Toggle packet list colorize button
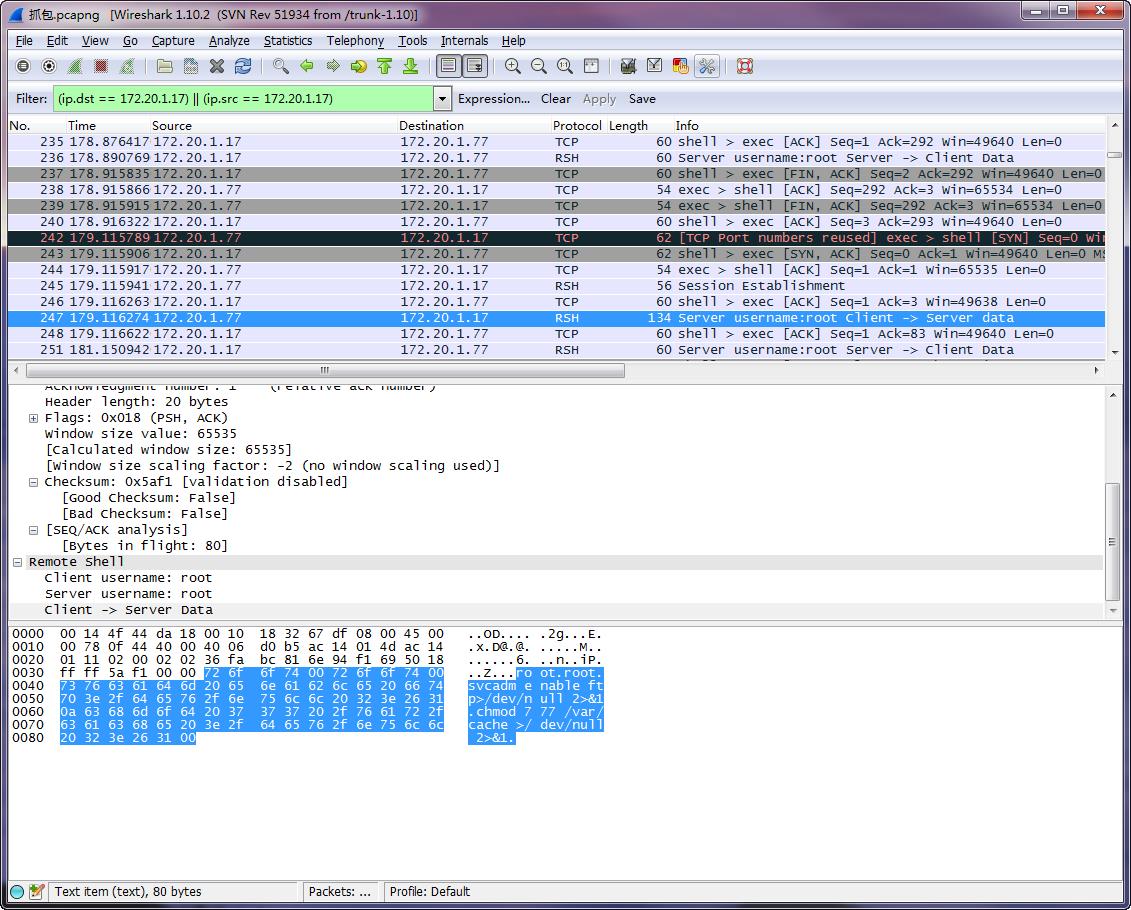The width and height of the screenshot is (1131, 910). [x=448, y=66]
